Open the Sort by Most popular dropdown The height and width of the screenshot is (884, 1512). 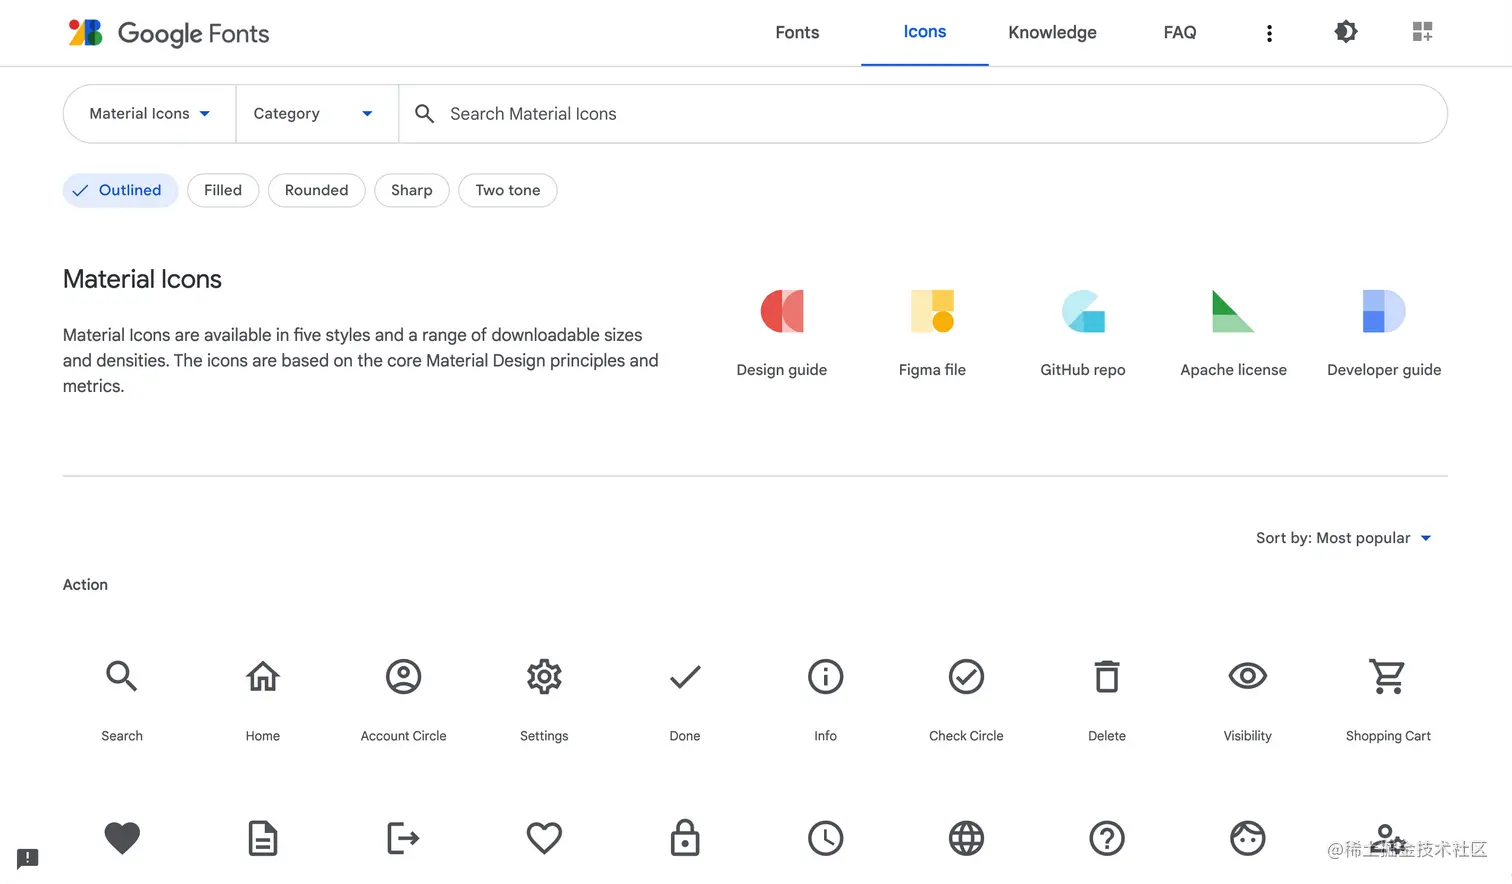click(1345, 538)
